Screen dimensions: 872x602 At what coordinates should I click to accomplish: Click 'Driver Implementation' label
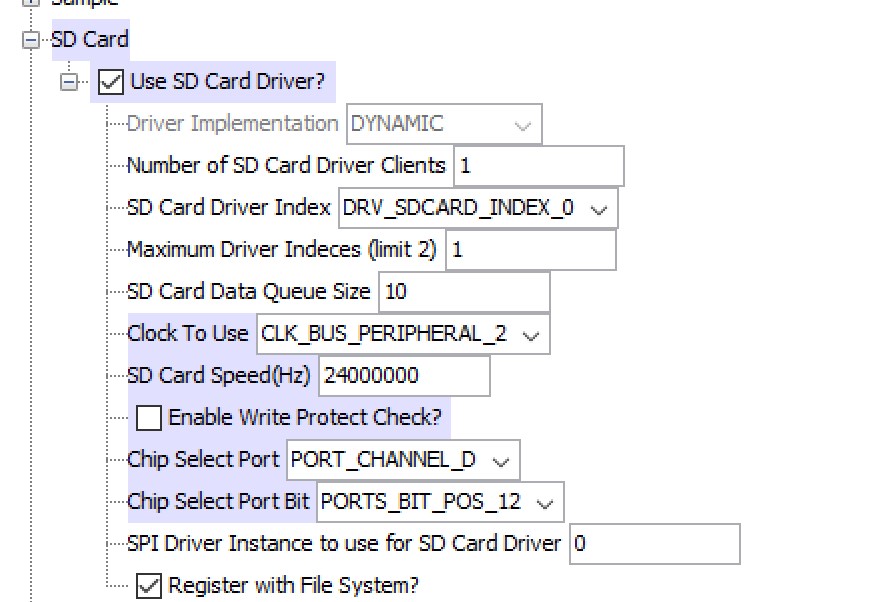pyautogui.click(x=232, y=124)
